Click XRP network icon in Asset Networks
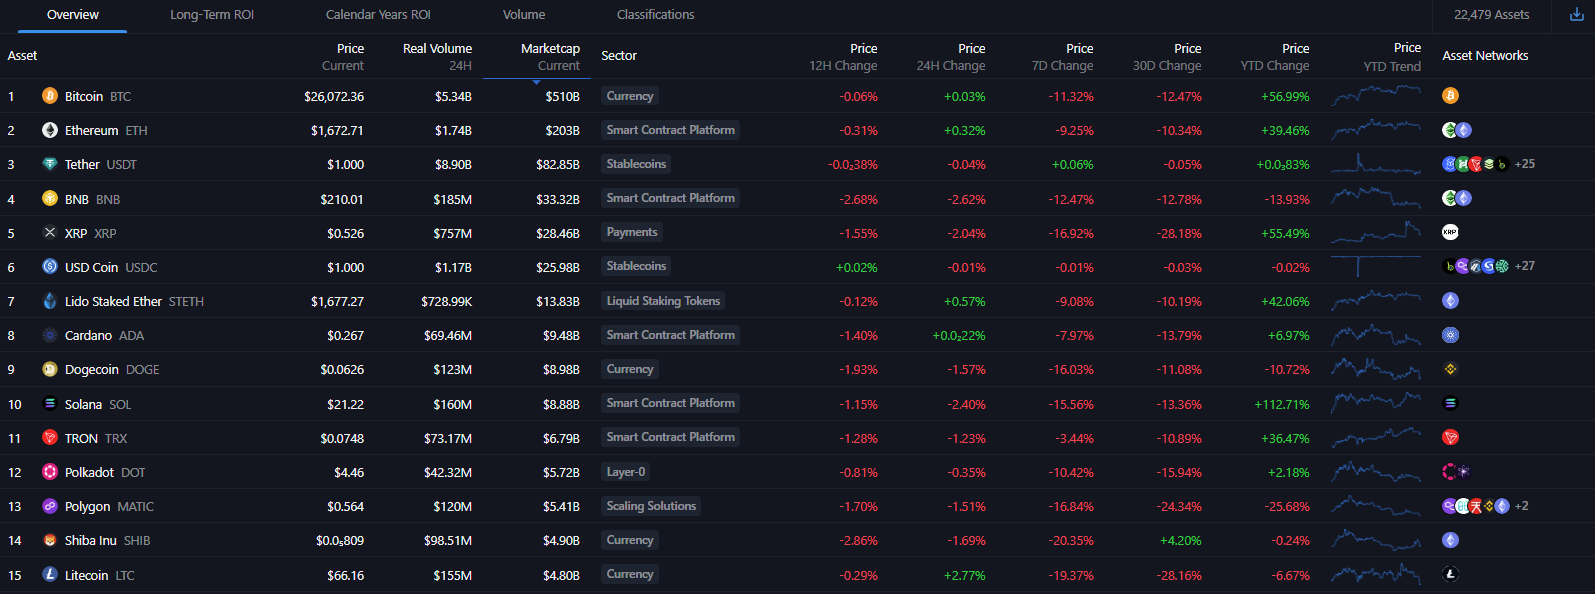The height and width of the screenshot is (594, 1595). [1450, 232]
